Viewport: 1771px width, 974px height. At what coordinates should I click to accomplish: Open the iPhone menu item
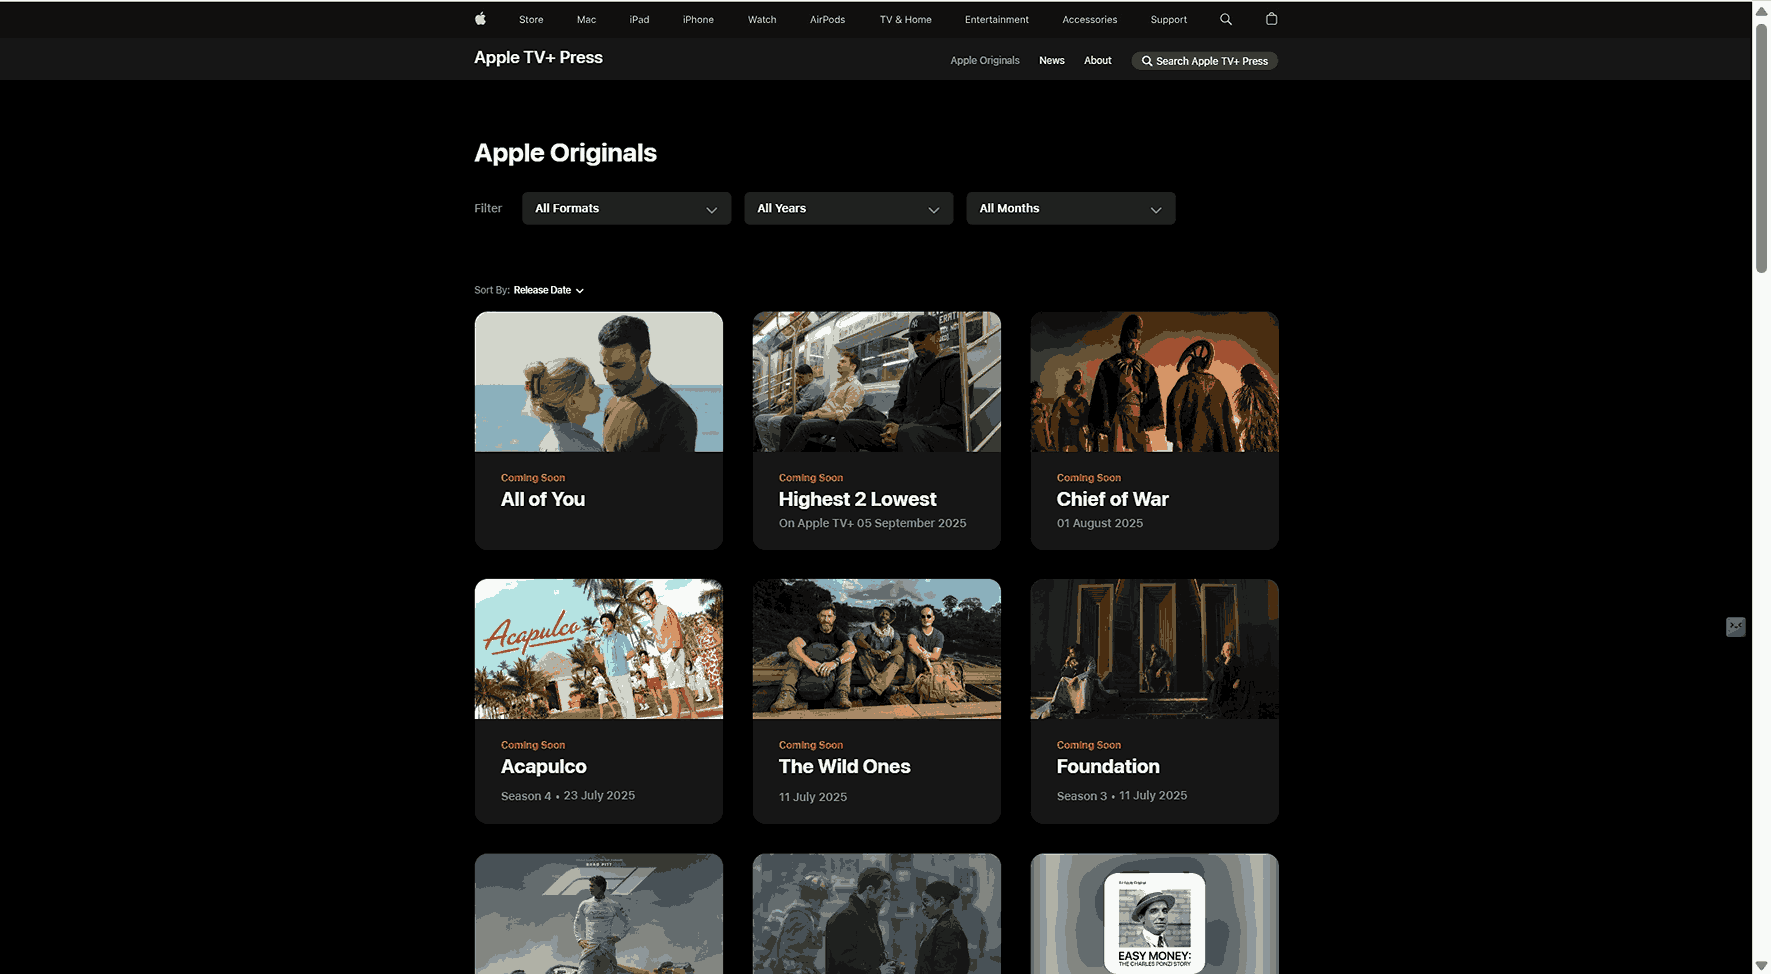[698, 19]
